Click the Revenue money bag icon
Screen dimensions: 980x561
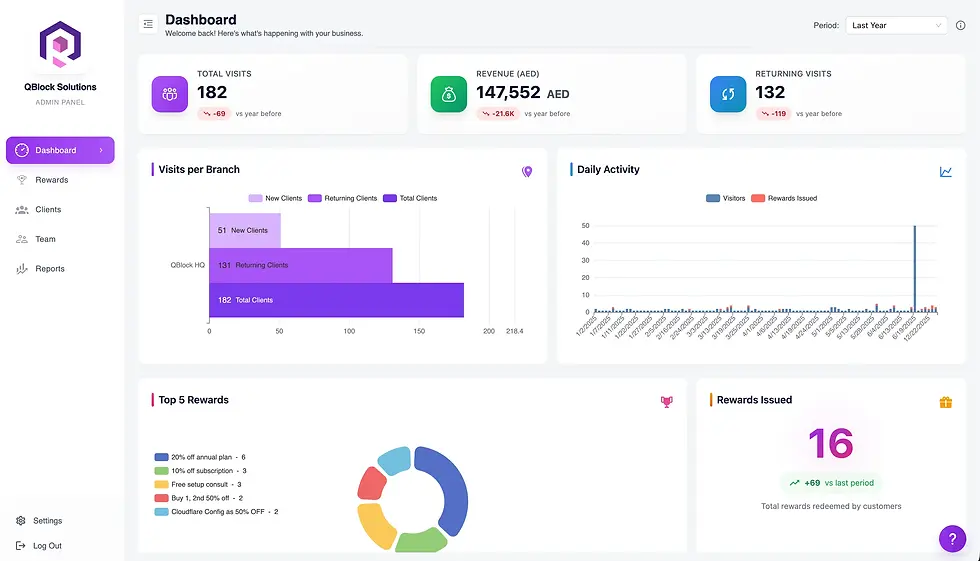pyautogui.click(x=449, y=94)
